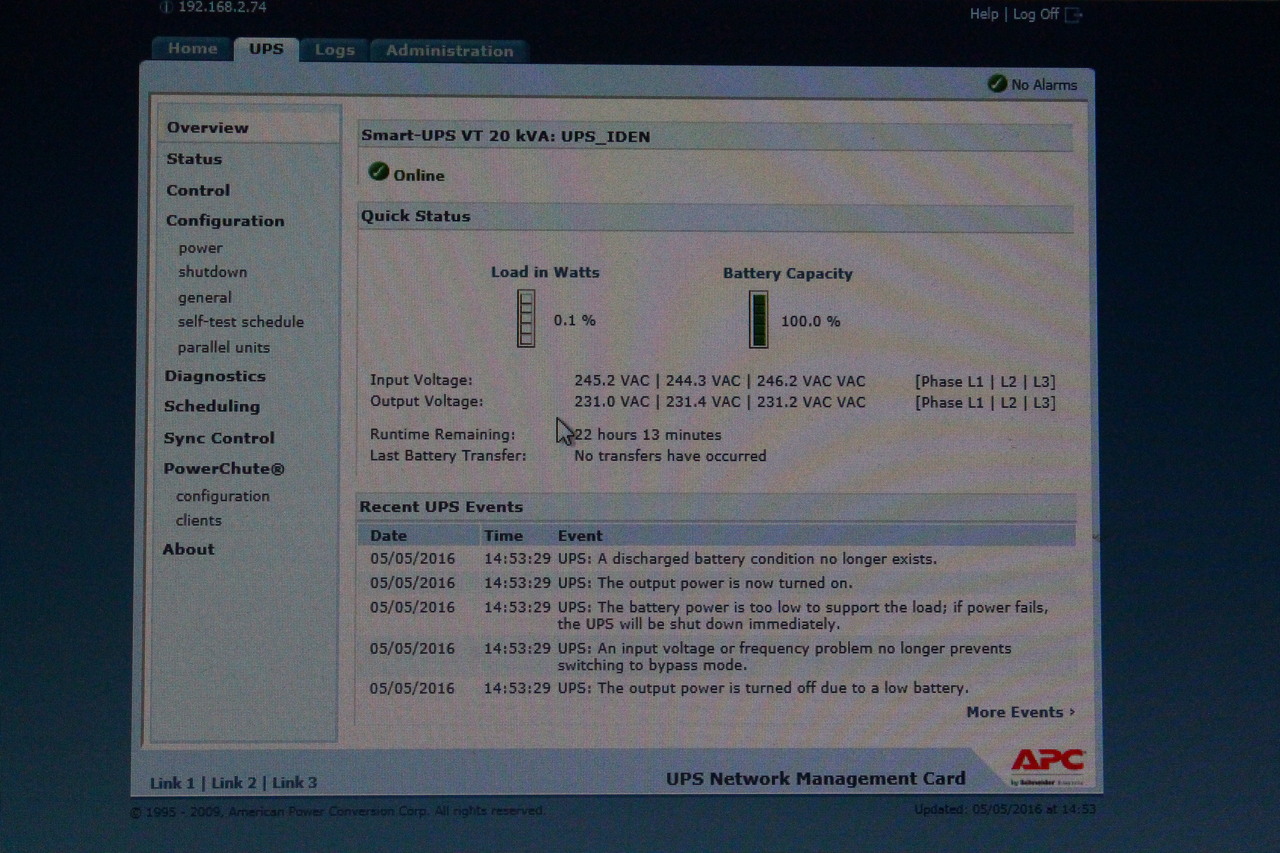Select the UPS tab
1280x853 pixels.
pos(266,49)
